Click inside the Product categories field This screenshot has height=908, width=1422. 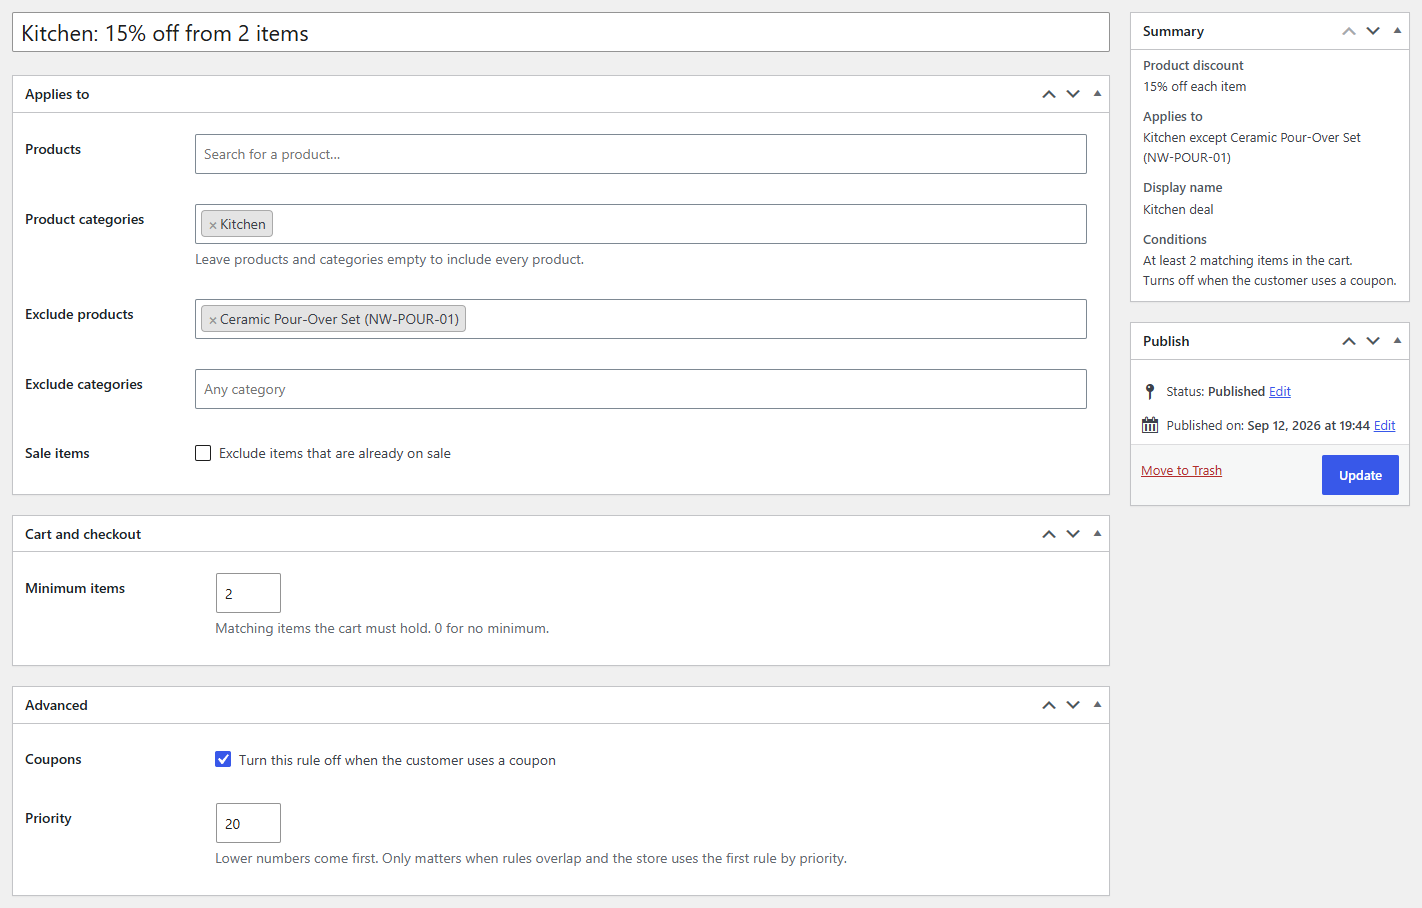[641, 224]
